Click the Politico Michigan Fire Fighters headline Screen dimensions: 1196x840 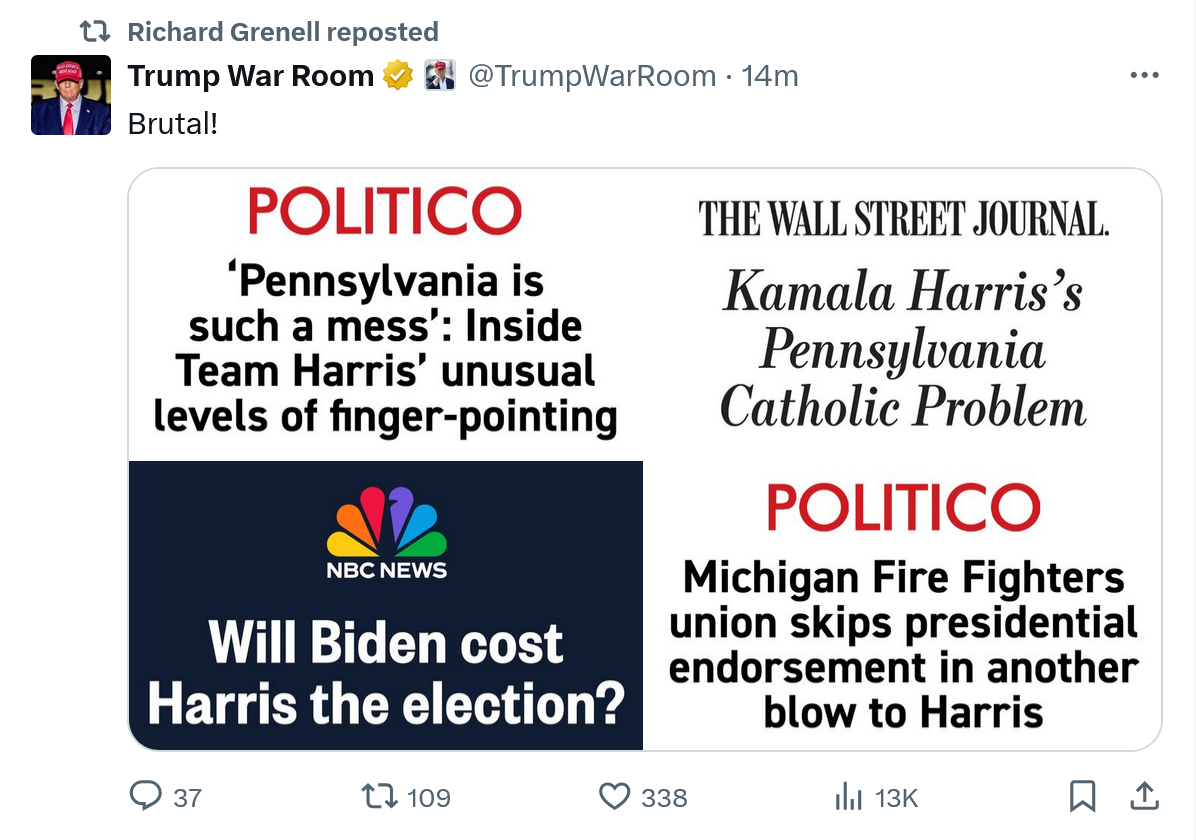point(902,645)
